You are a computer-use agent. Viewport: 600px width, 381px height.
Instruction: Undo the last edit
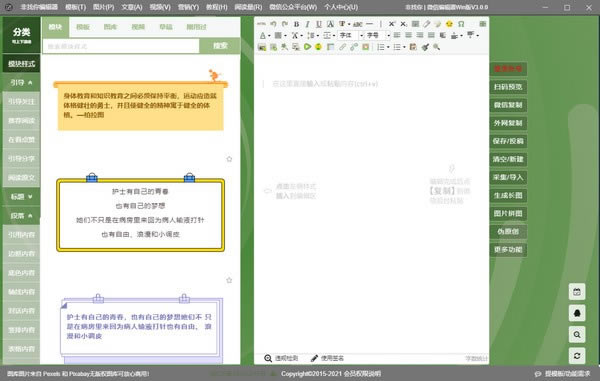coord(273,24)
